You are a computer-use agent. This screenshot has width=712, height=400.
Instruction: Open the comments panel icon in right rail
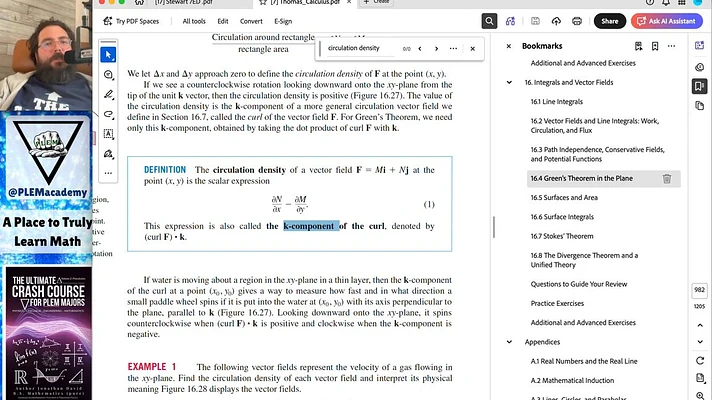(699, 67)
